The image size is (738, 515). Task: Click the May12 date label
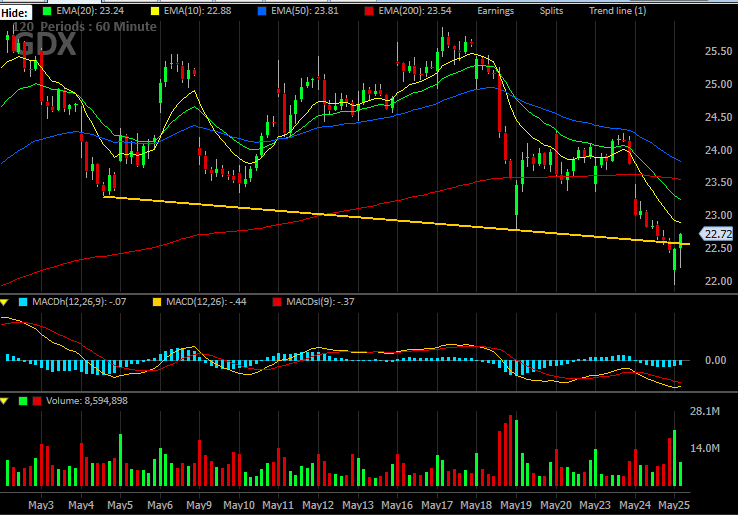318,505
